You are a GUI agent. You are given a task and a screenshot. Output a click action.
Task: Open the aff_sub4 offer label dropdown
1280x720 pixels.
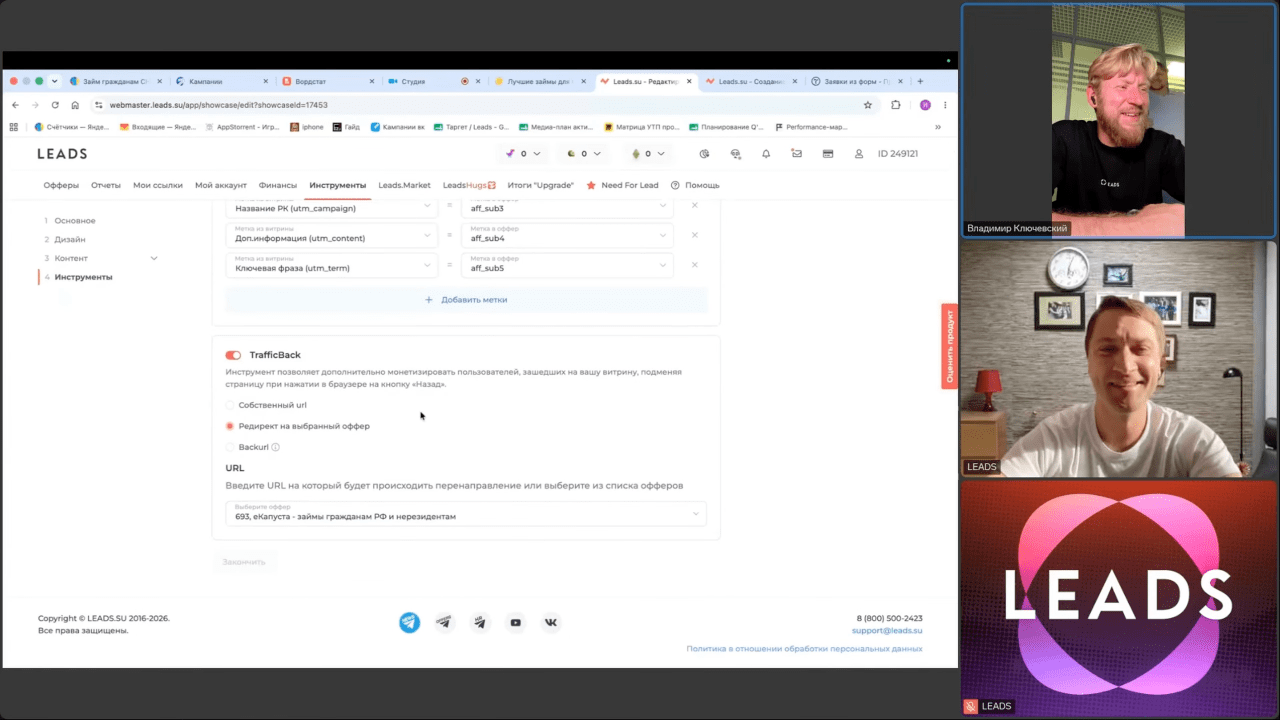click(x=567, y=235)
